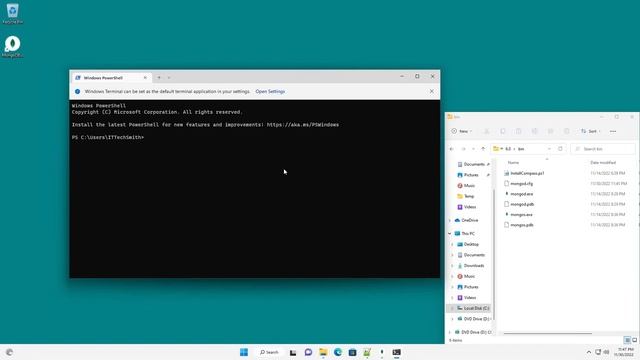
Task: Go forward using Explorer forward arrow
Action: [463, 149]
